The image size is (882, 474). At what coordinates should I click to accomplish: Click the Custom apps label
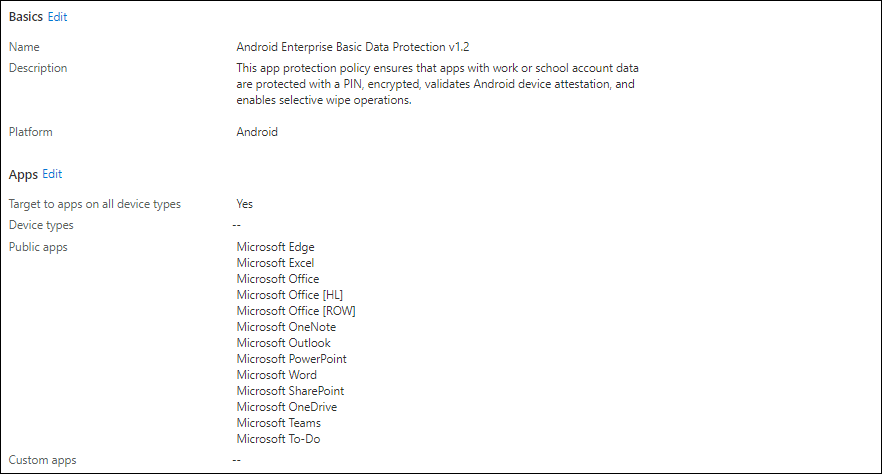click(x=43, y=461)
